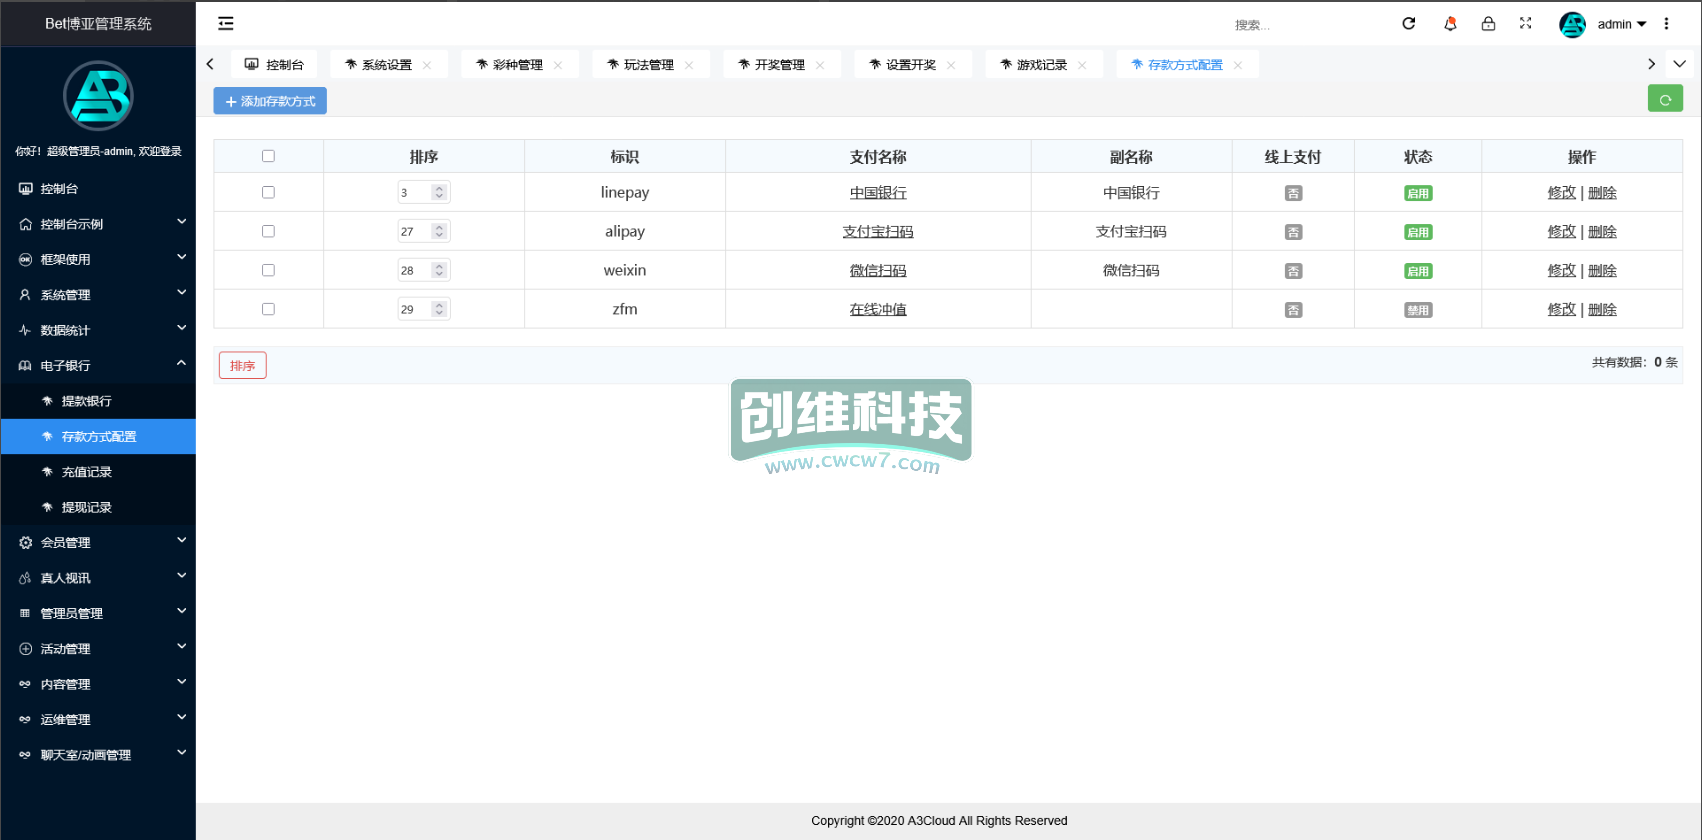Viewport: 1702px width, 840px height.
Task: Toggle fullscreen mode icon
Action: pos(1526,23)
